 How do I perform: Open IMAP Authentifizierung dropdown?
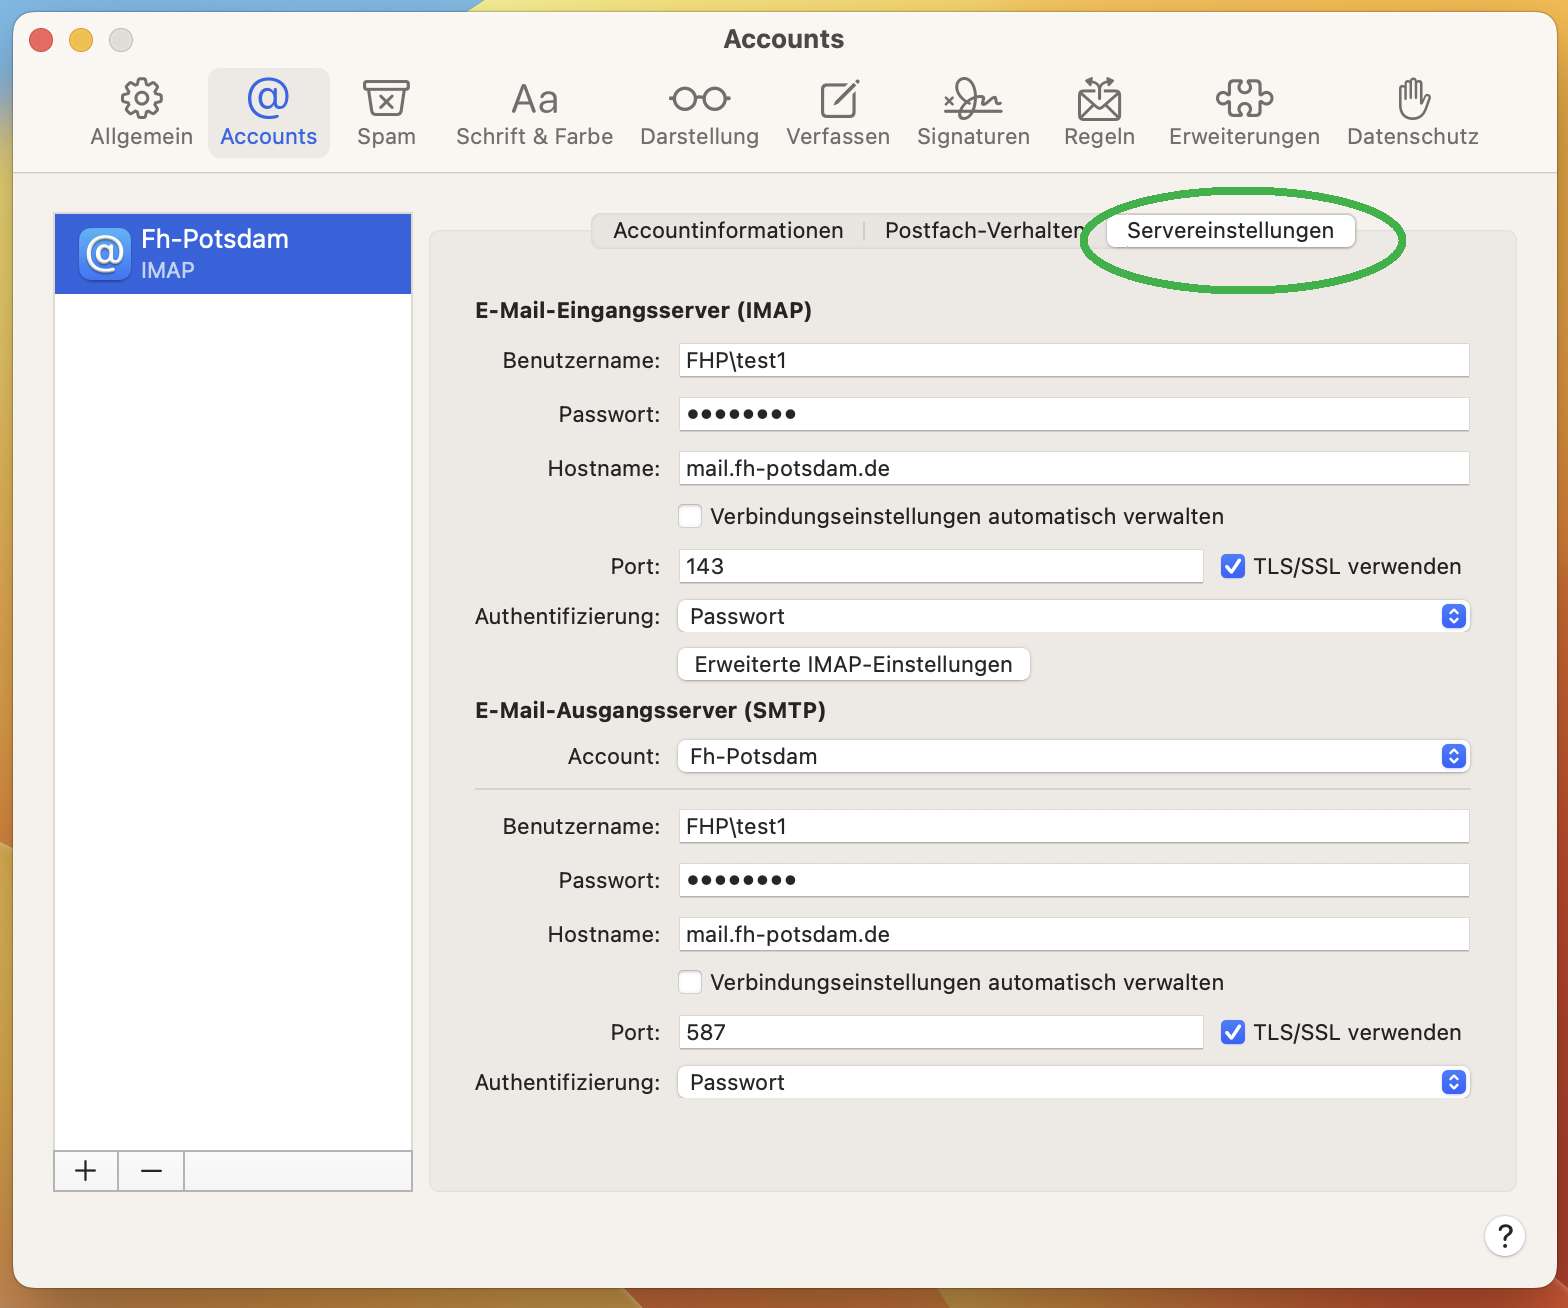(1073, 616)
